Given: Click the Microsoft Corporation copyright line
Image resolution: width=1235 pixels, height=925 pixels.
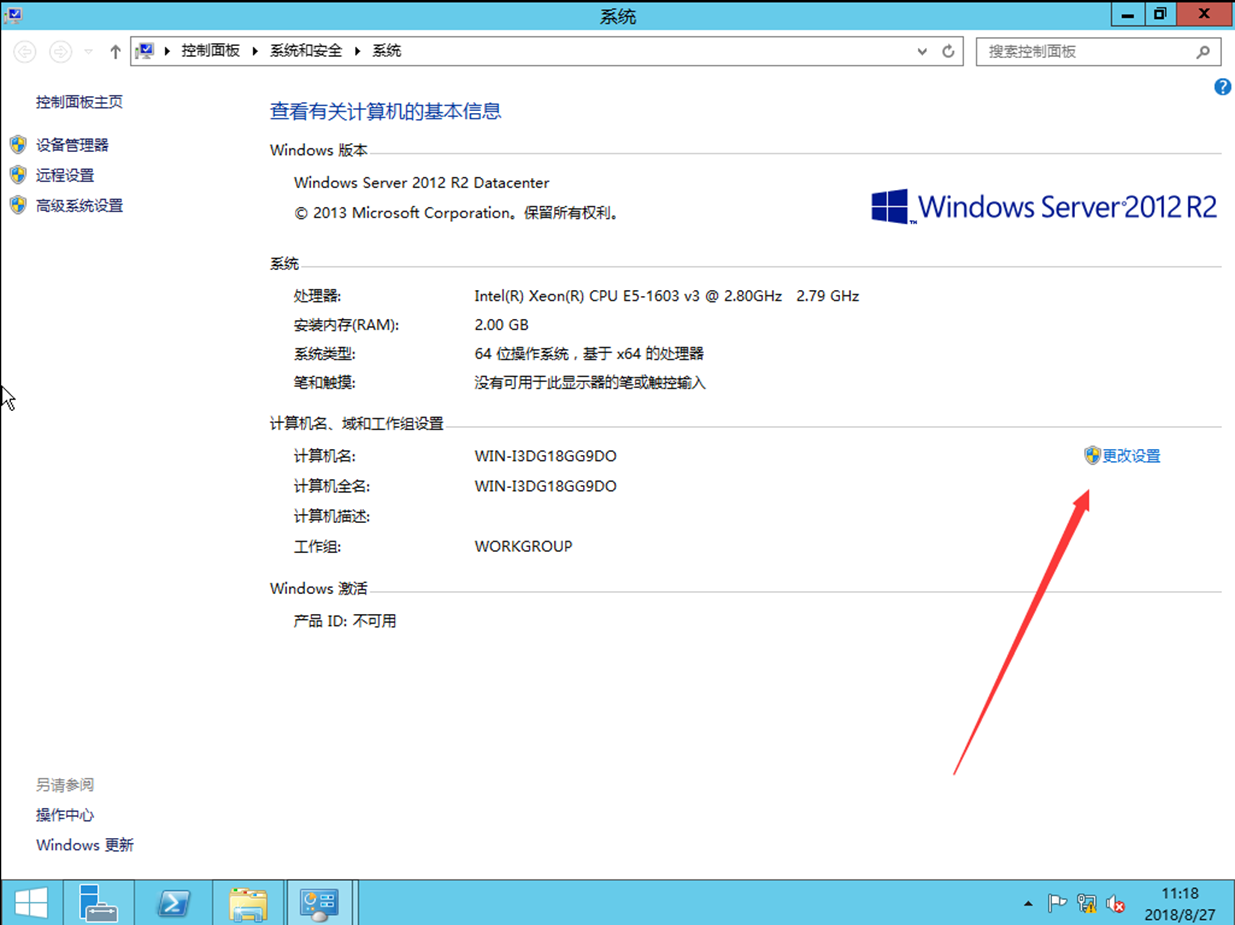Looking at the screenshot, I should click(456, 213).
